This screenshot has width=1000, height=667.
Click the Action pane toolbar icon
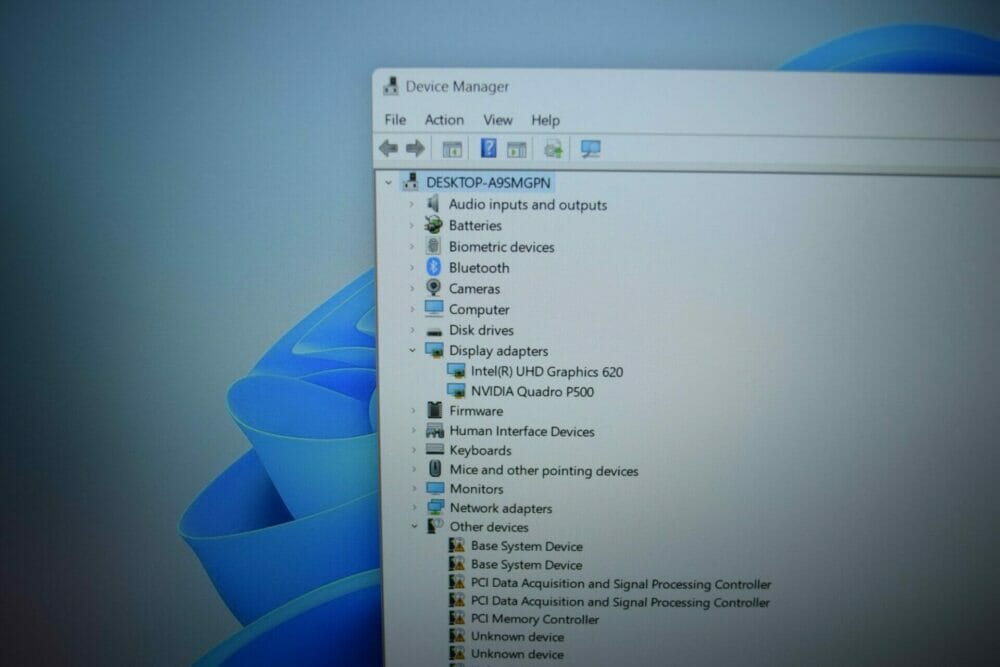tap(517, 149)
